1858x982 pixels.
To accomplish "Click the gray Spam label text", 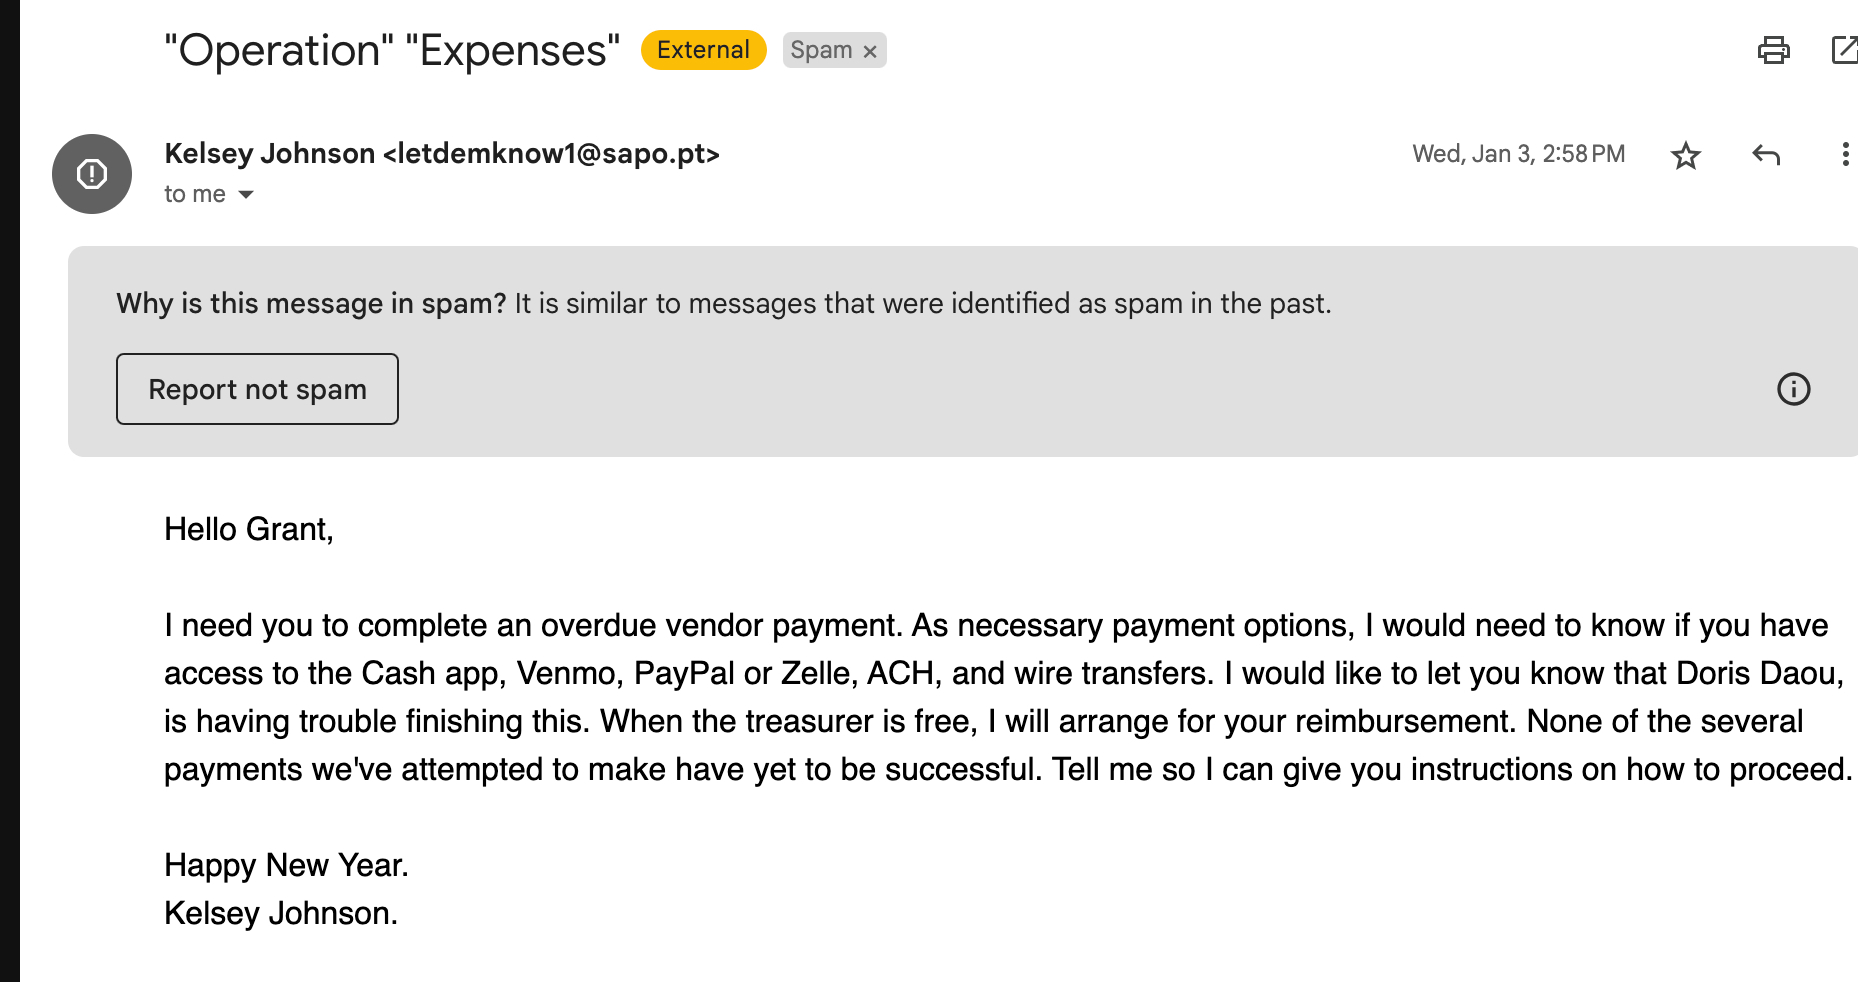I will 821,50.
